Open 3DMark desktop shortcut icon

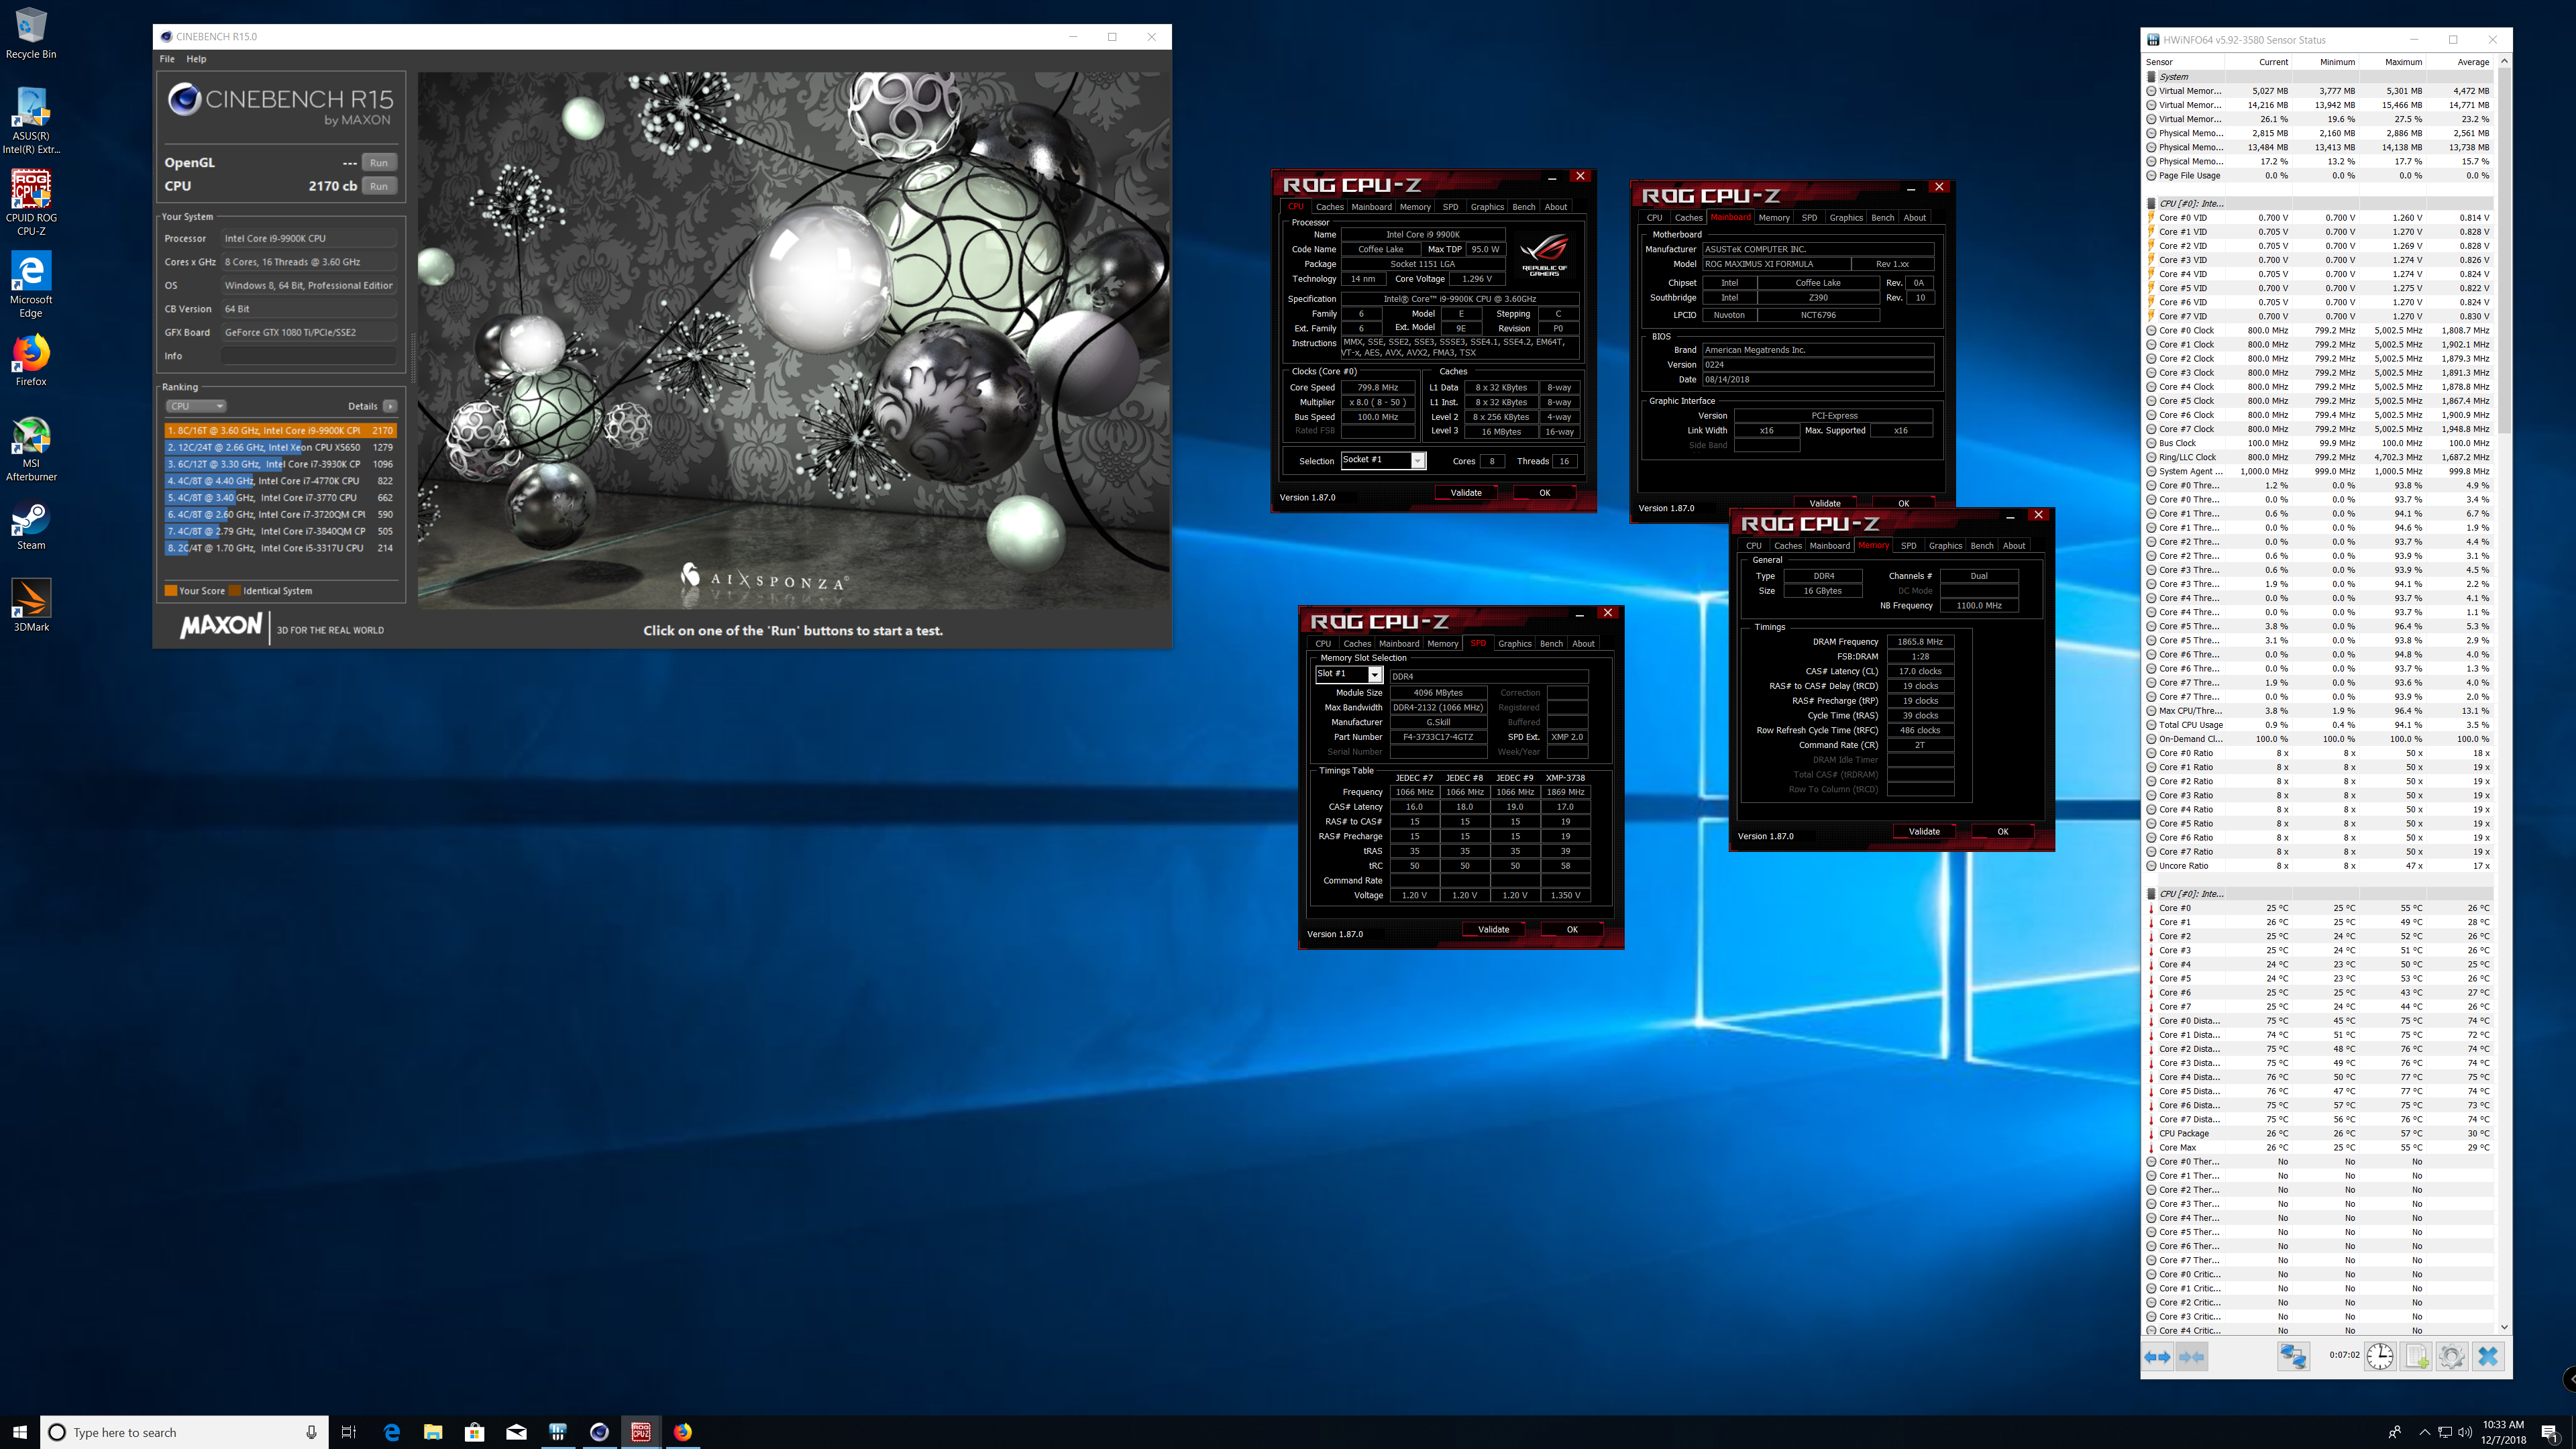point(31,606)
